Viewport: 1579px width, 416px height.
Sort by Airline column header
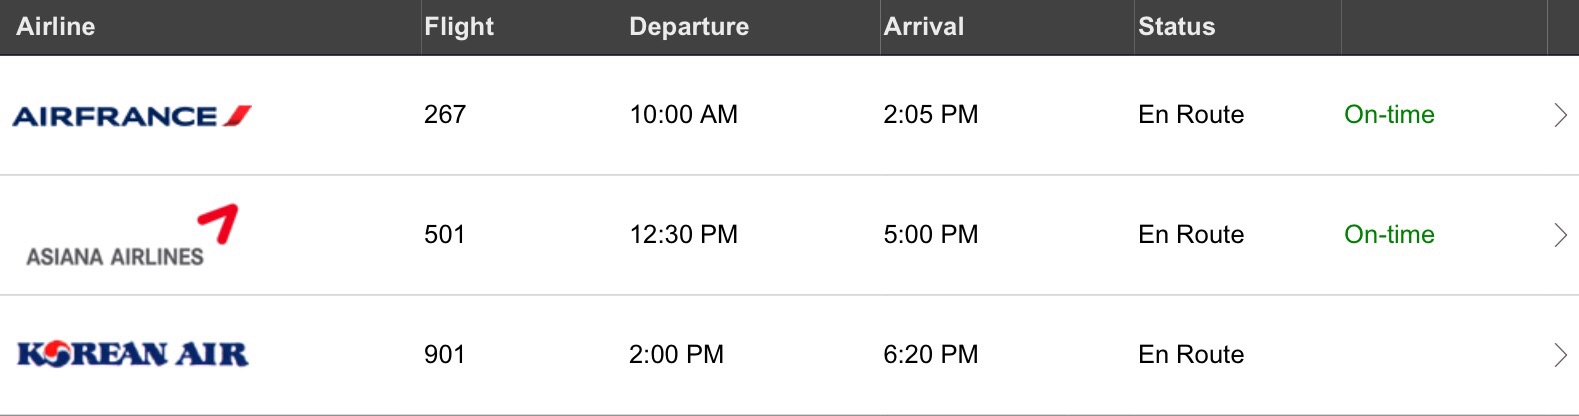pyautogui.click(x=56, y=27)
